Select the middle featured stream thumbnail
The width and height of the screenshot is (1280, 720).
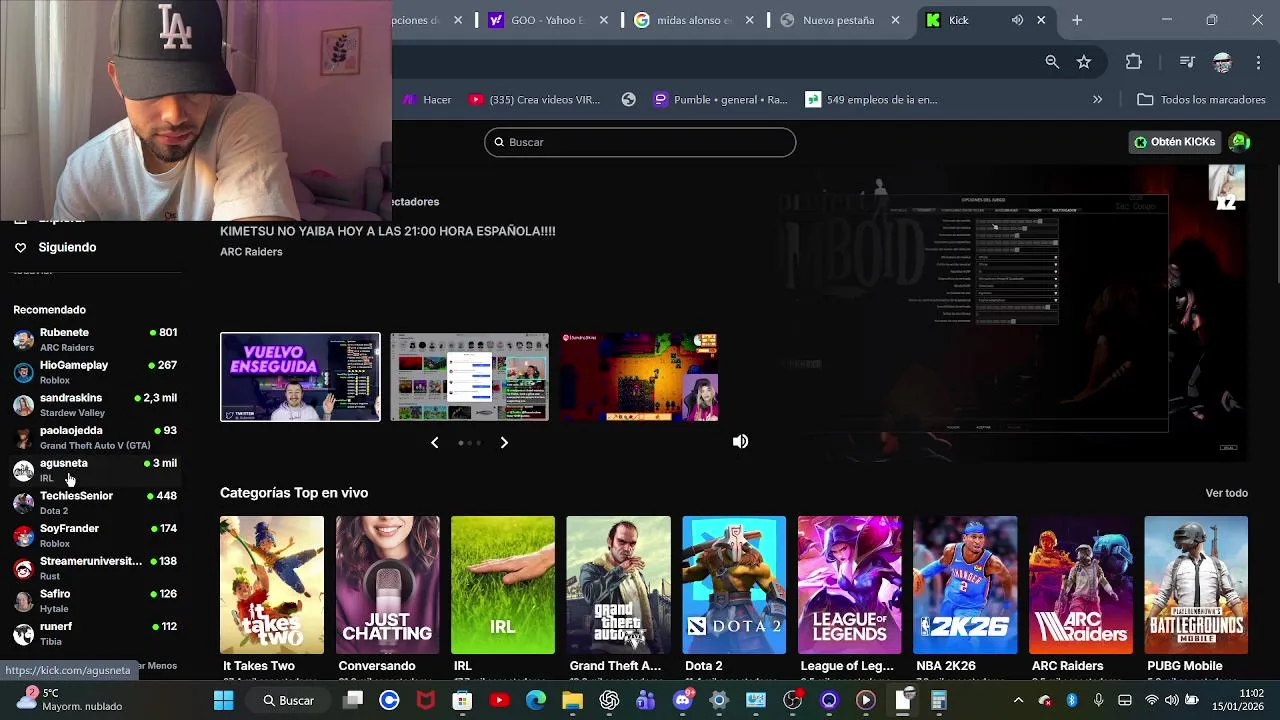pos(469,377)
